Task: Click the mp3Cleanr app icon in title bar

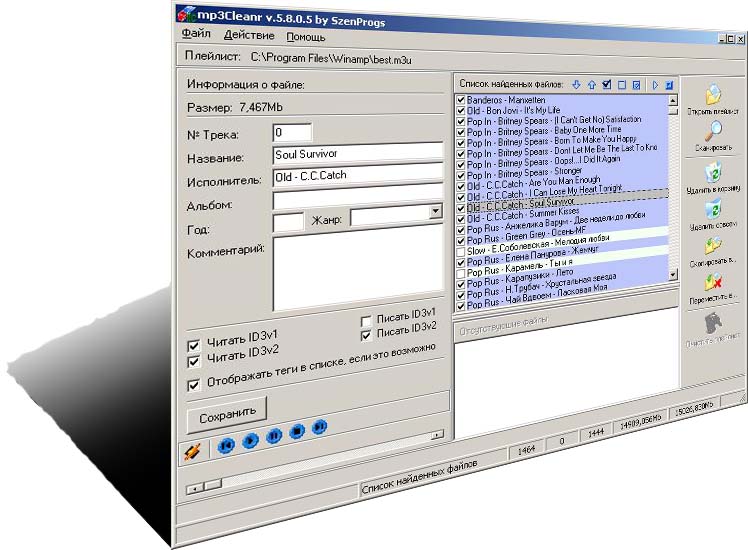Action: (187, 14)
